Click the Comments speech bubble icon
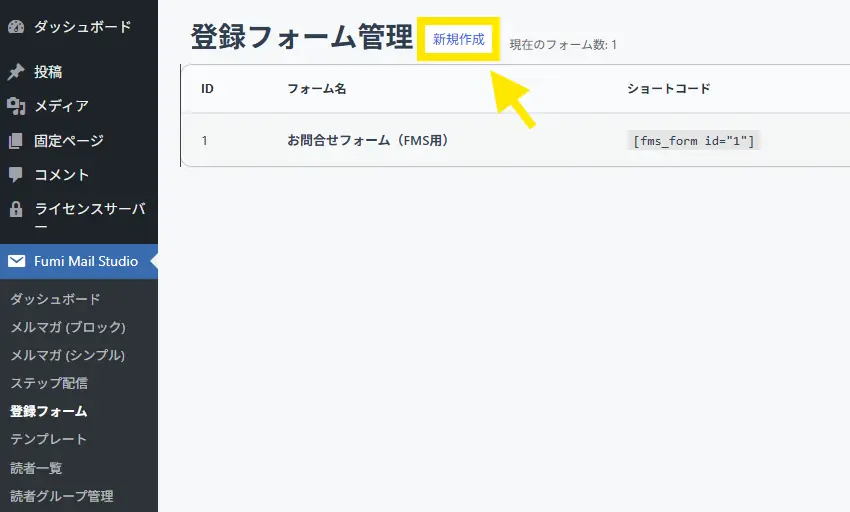This screenshot has height=512, width=850. [x=16, y=175]
